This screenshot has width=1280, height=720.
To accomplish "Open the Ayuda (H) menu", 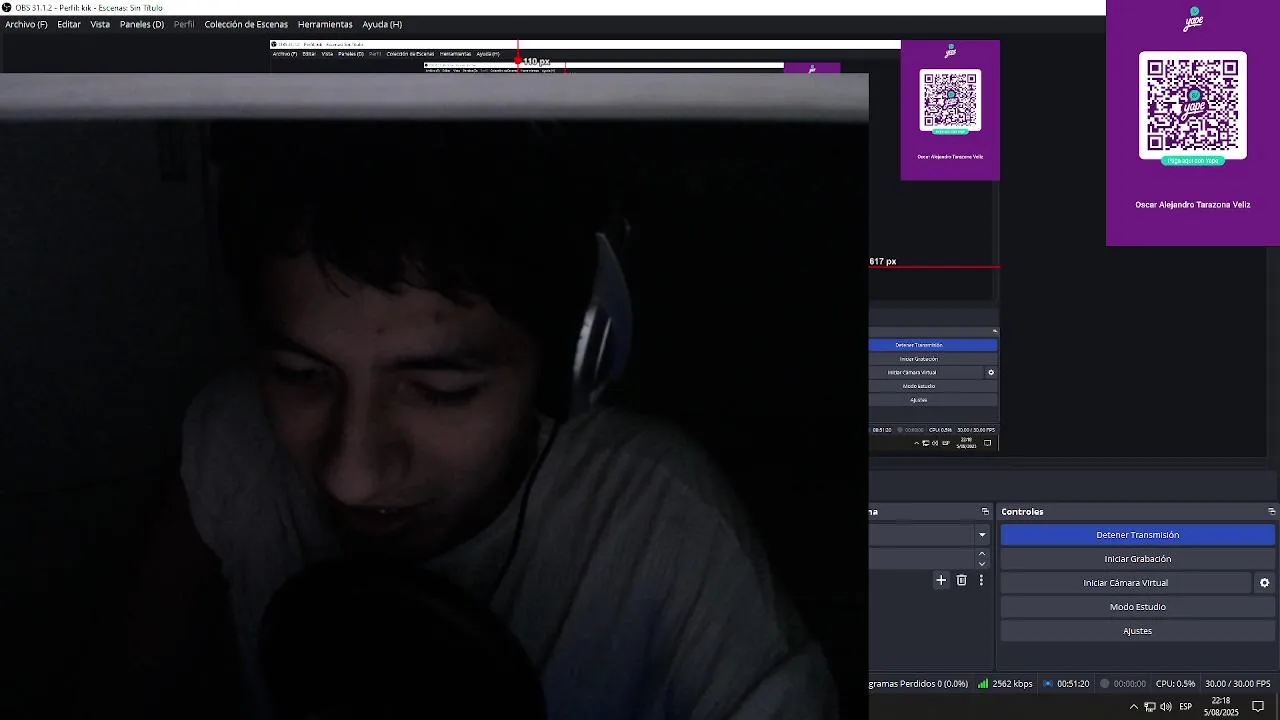I will (382, 24).
